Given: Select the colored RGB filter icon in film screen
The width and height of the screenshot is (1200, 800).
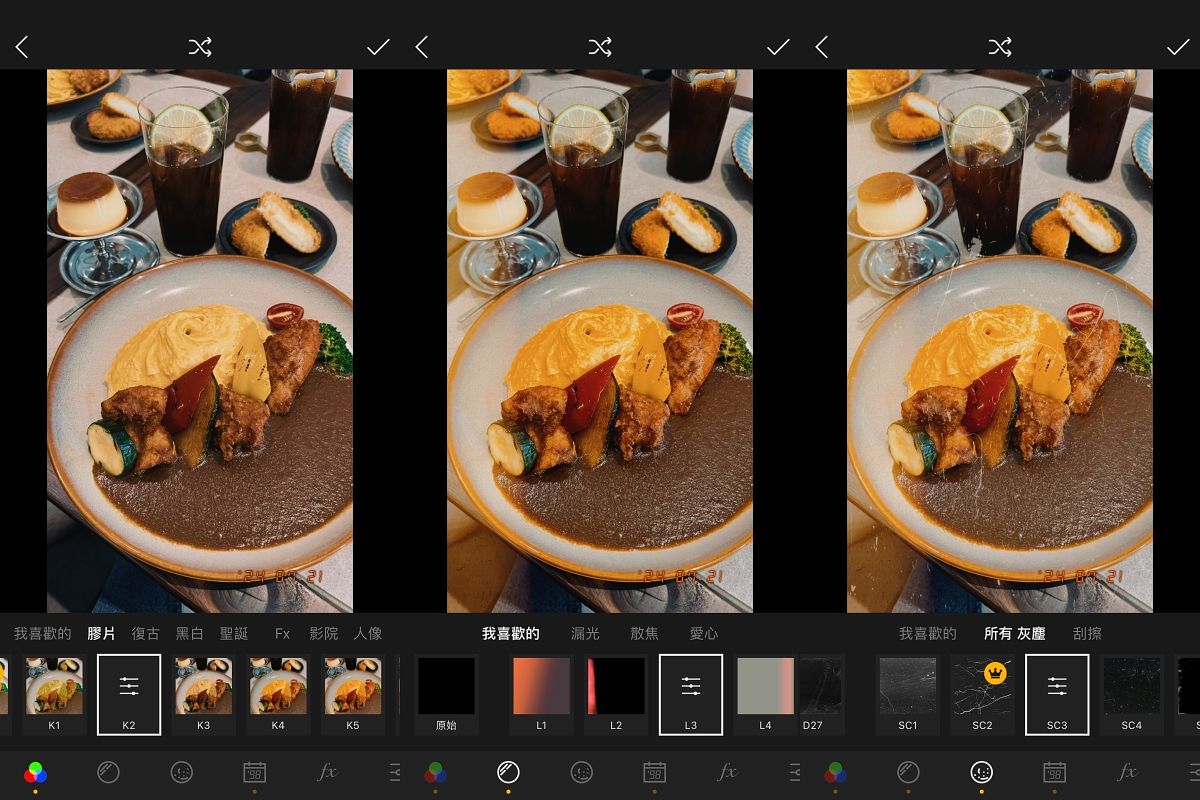Looking at the screenshot, I should point(35,772).
